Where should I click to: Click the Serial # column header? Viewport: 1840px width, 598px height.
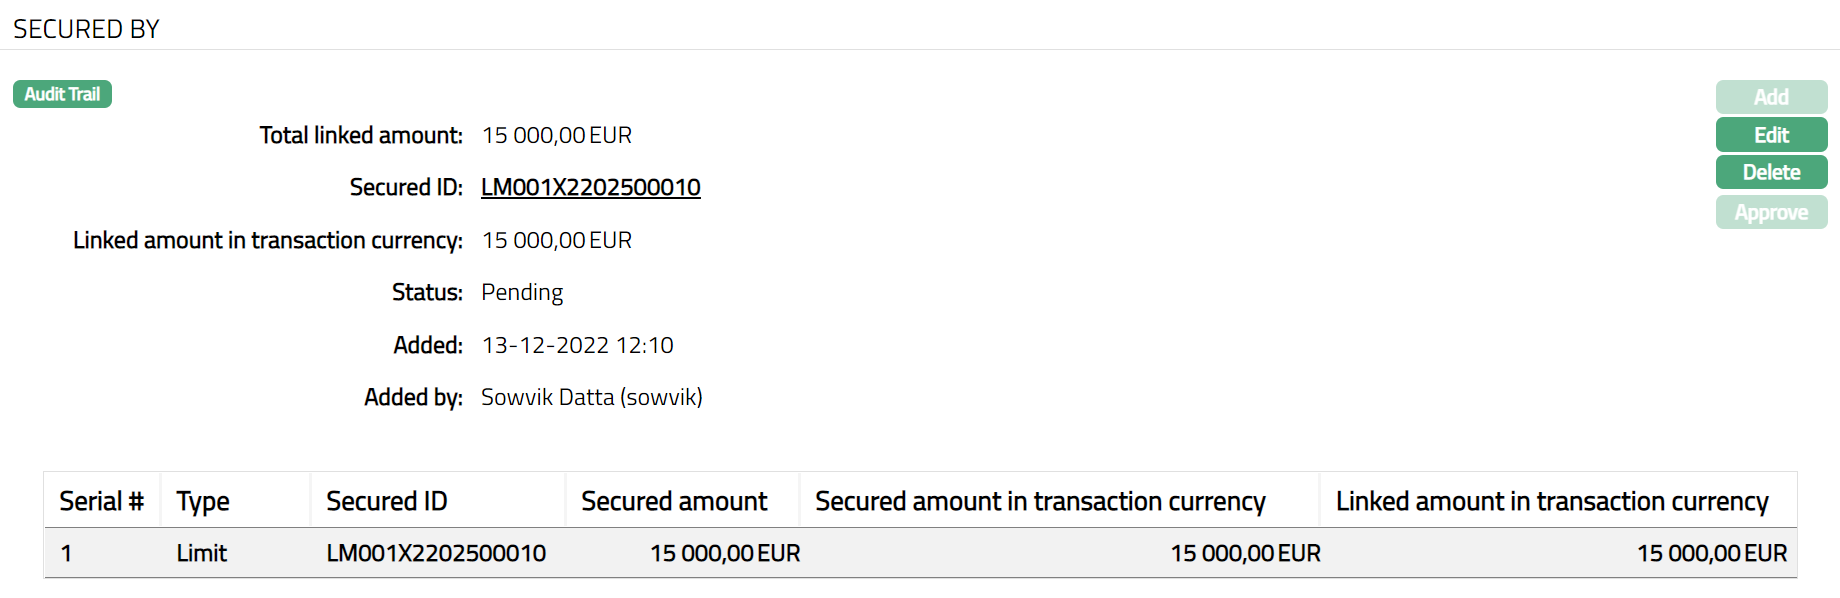point(101,501)
